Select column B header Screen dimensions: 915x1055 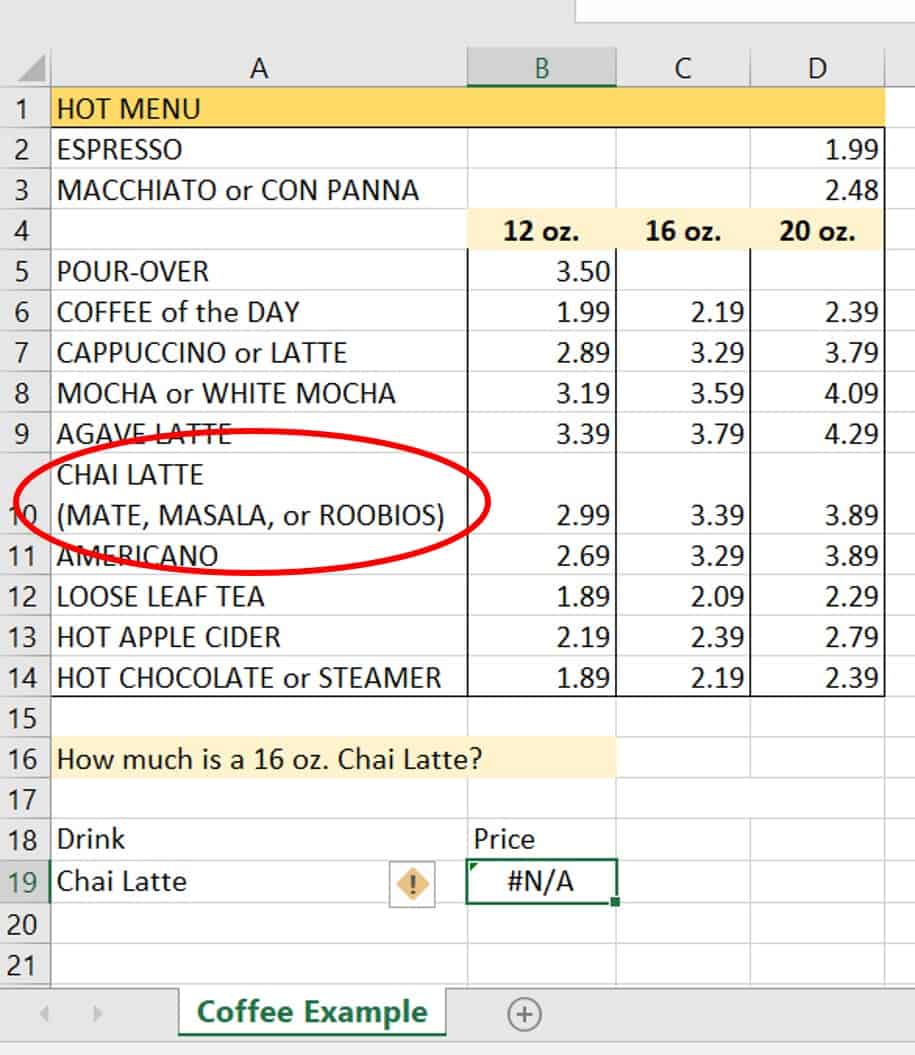click(x=541, y=68)
